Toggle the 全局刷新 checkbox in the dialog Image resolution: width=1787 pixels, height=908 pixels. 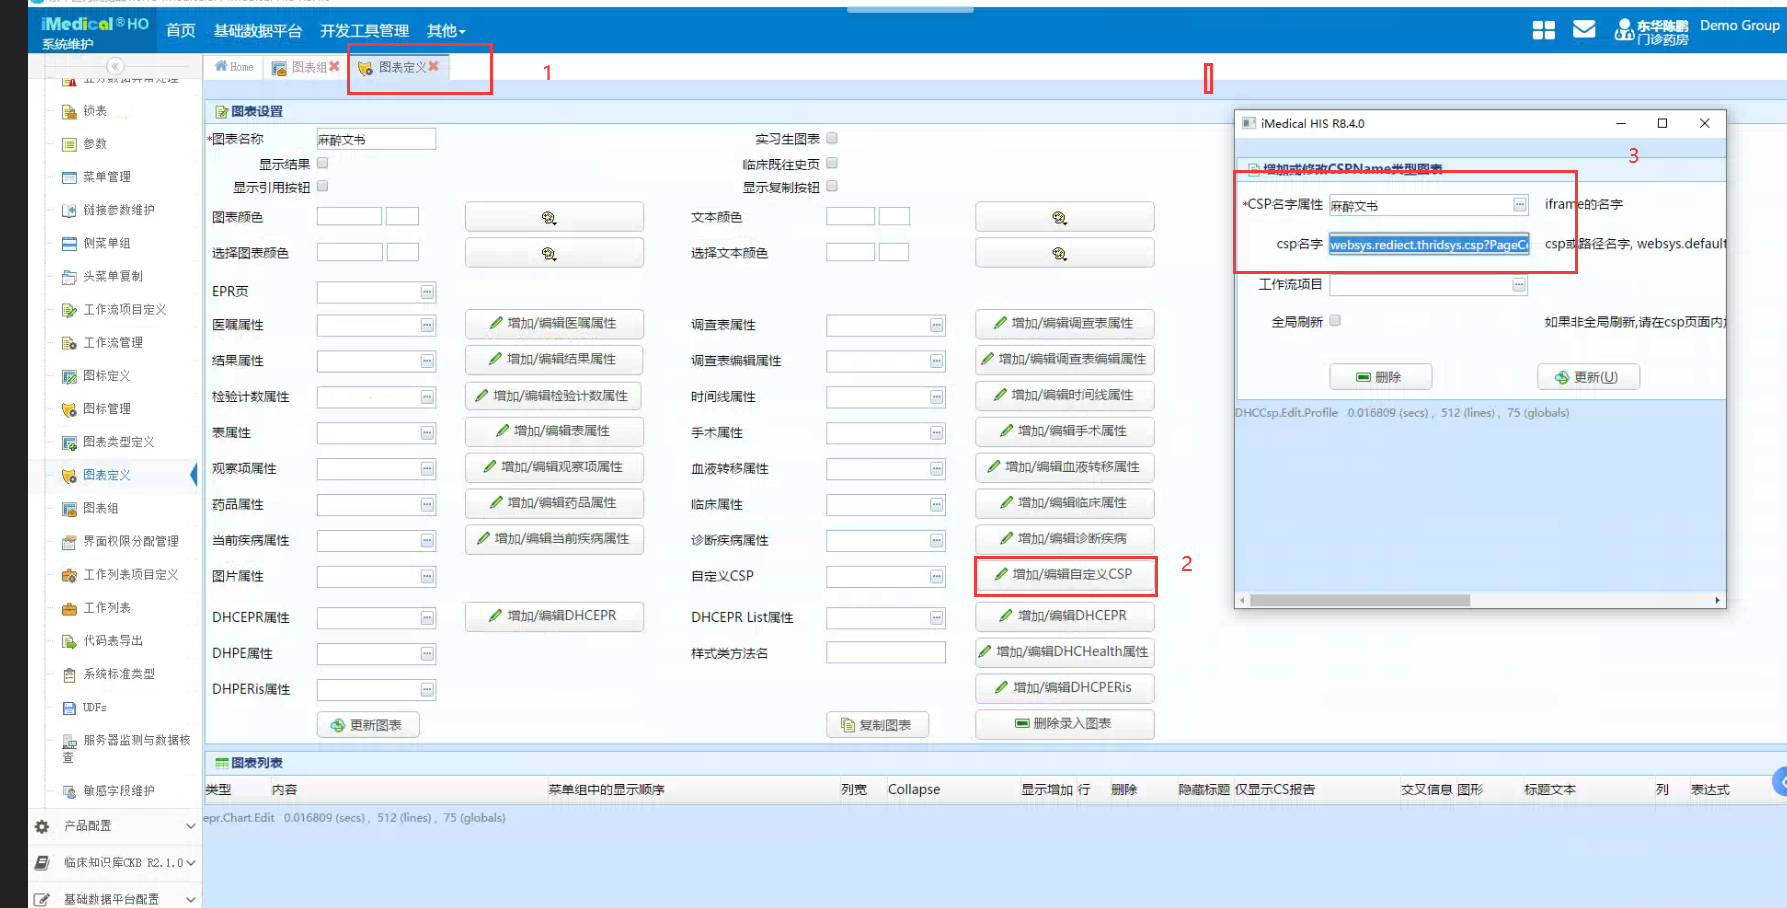tap(1335, 321)
